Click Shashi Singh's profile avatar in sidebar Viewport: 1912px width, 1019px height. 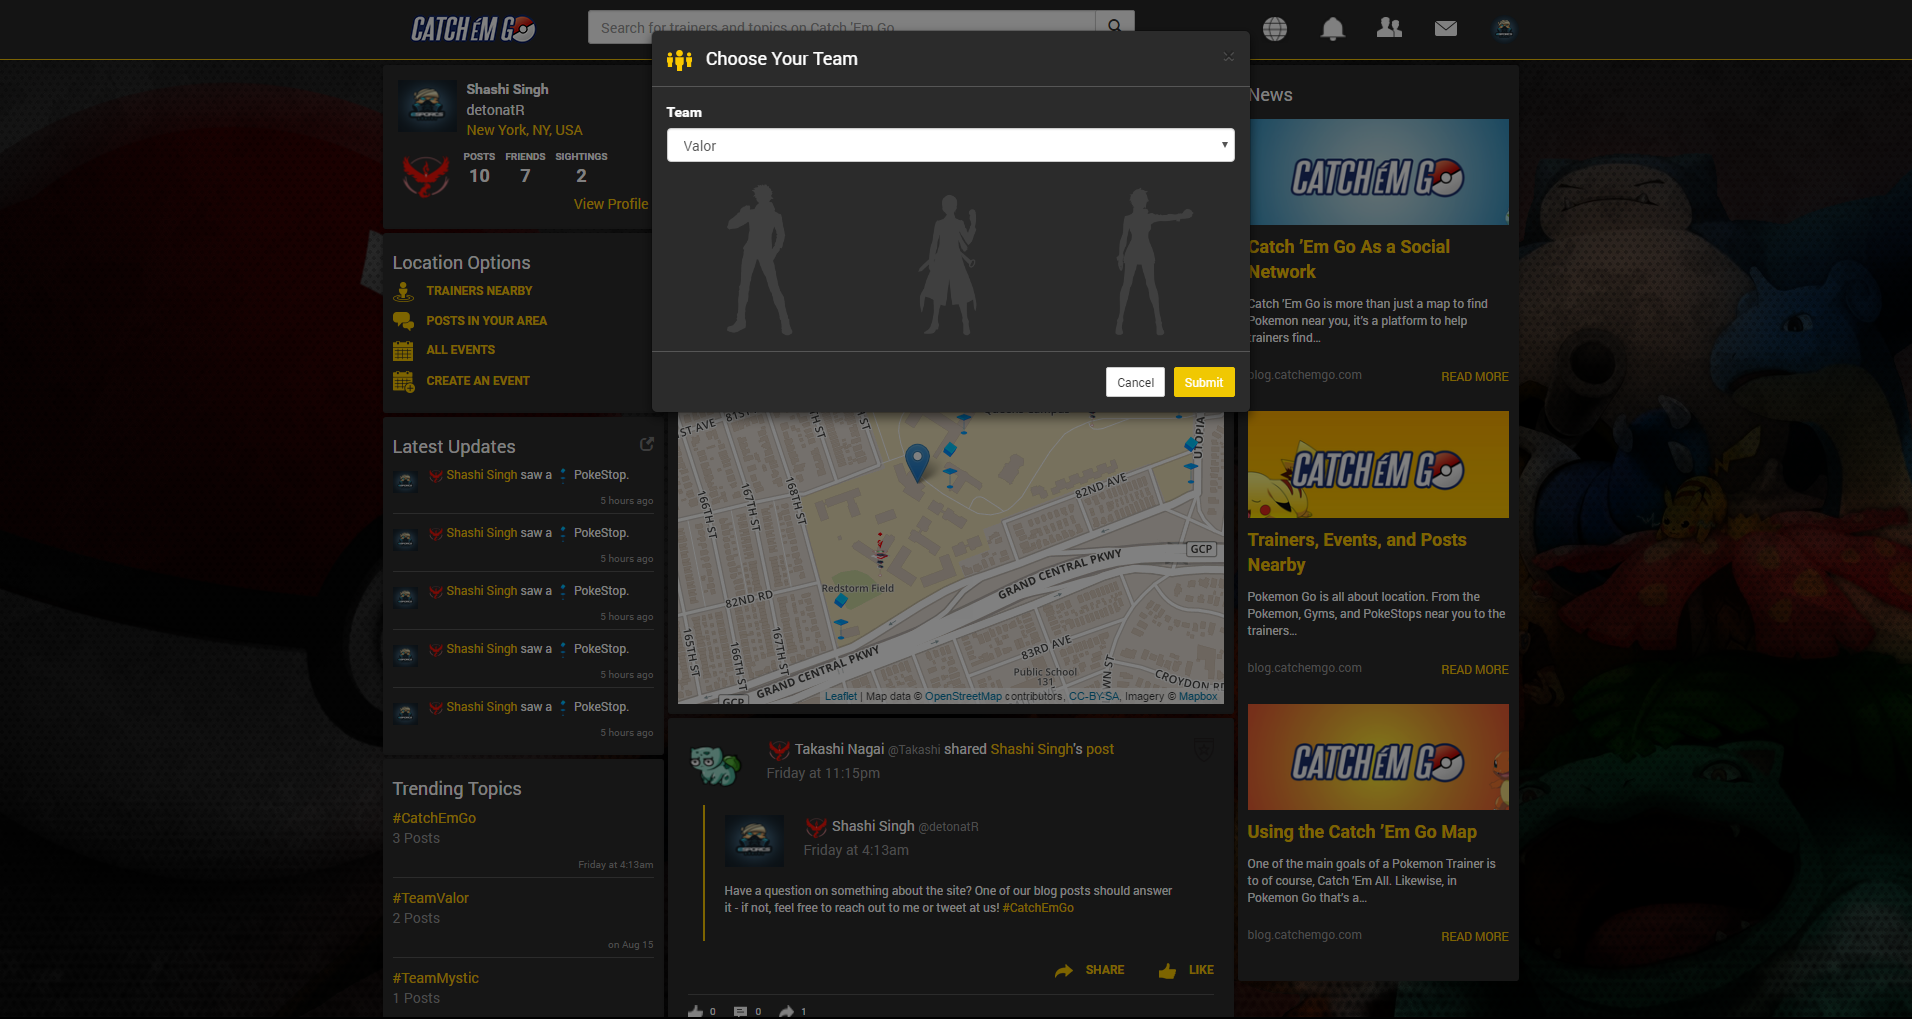coord(427,106)
